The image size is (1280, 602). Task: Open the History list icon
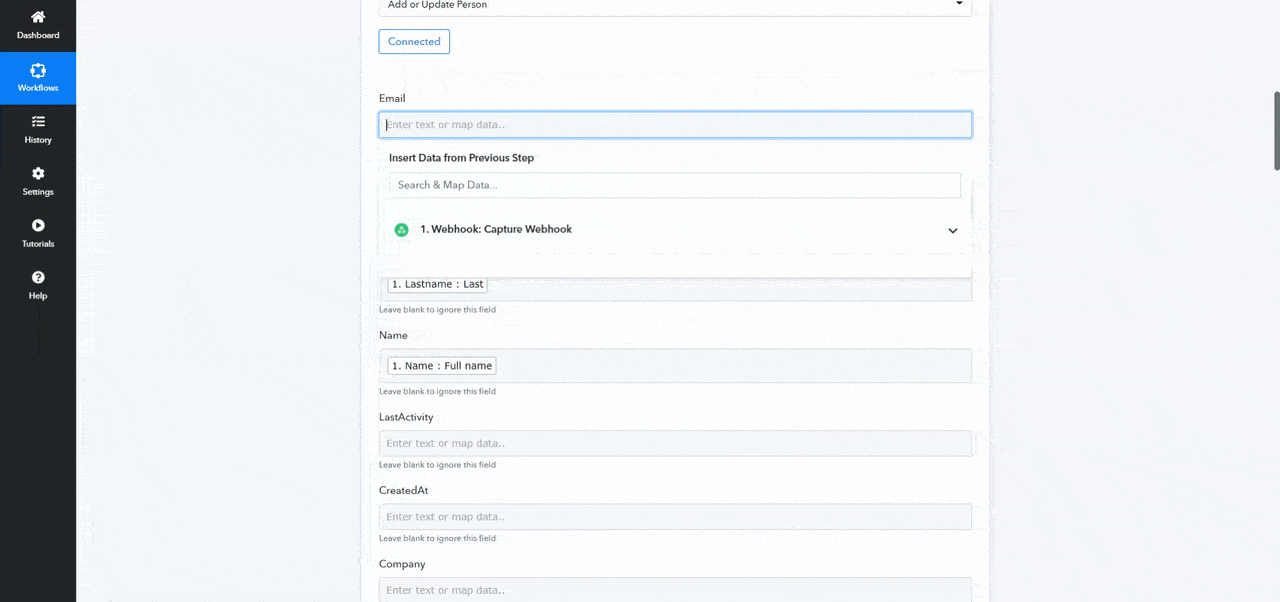[38, 121]
